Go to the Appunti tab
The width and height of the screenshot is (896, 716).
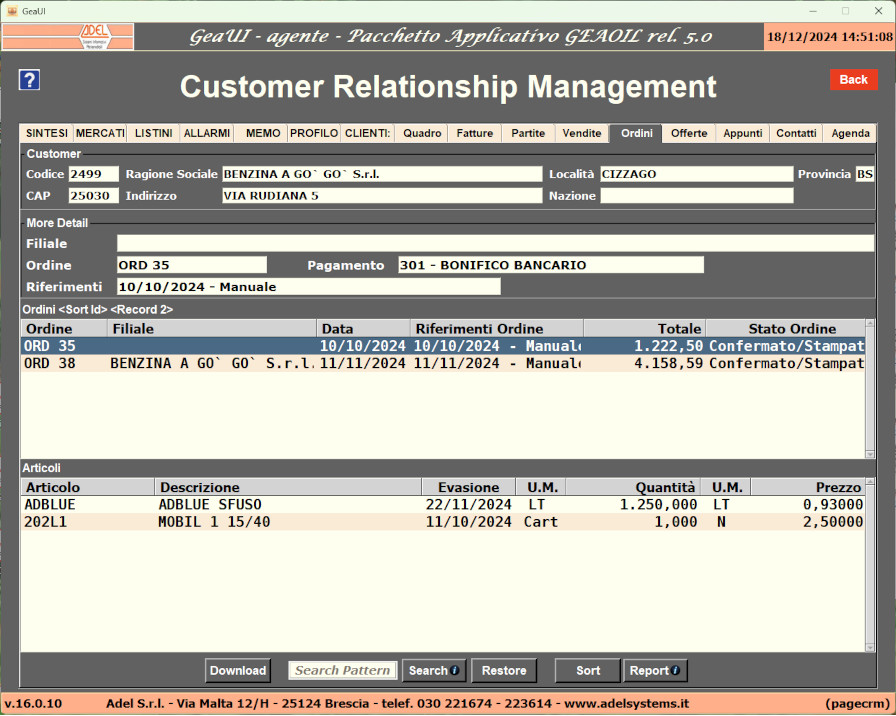(x=742, y=133)
